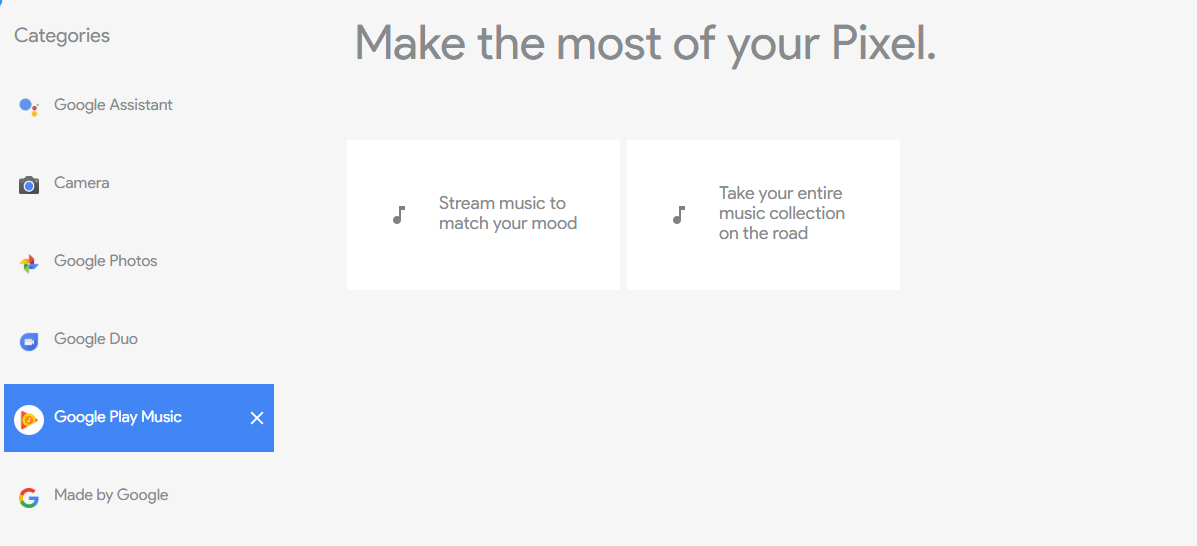Click the music note beside Take your entire
Image resolution: width=1197 pixels, height=546 pixels.
[x=678, y=215]
